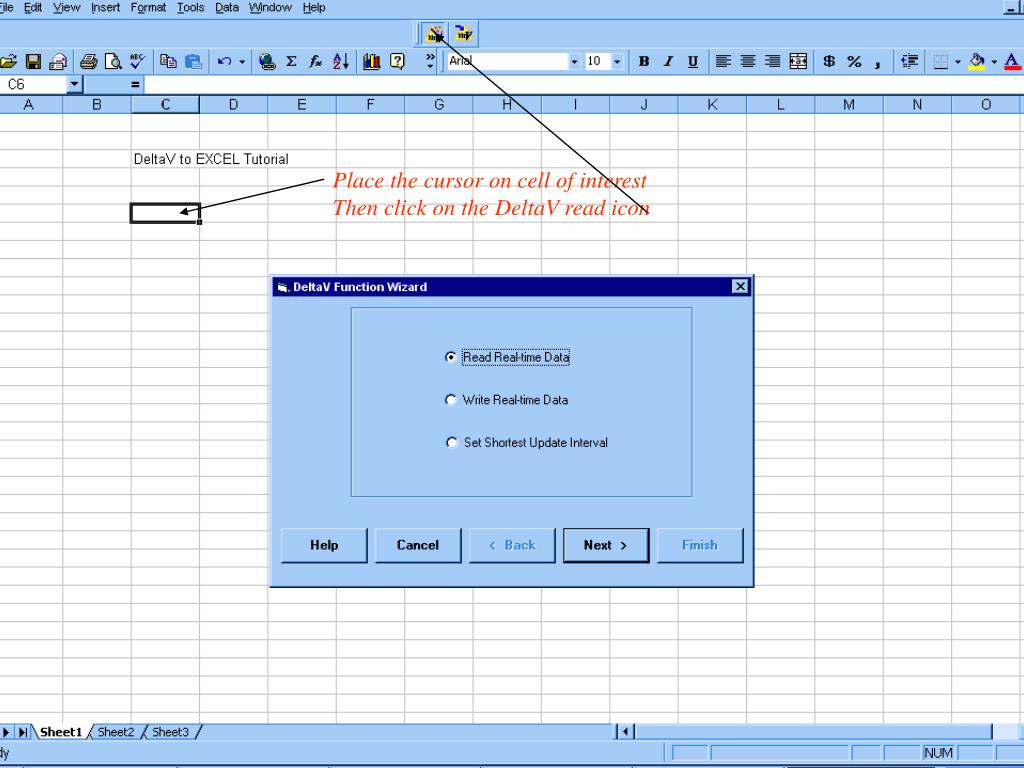The height and width of the screenshot is (768, 1024).
Task: Click the Paste clipboard icon
Action: click(x=193, y=61)
